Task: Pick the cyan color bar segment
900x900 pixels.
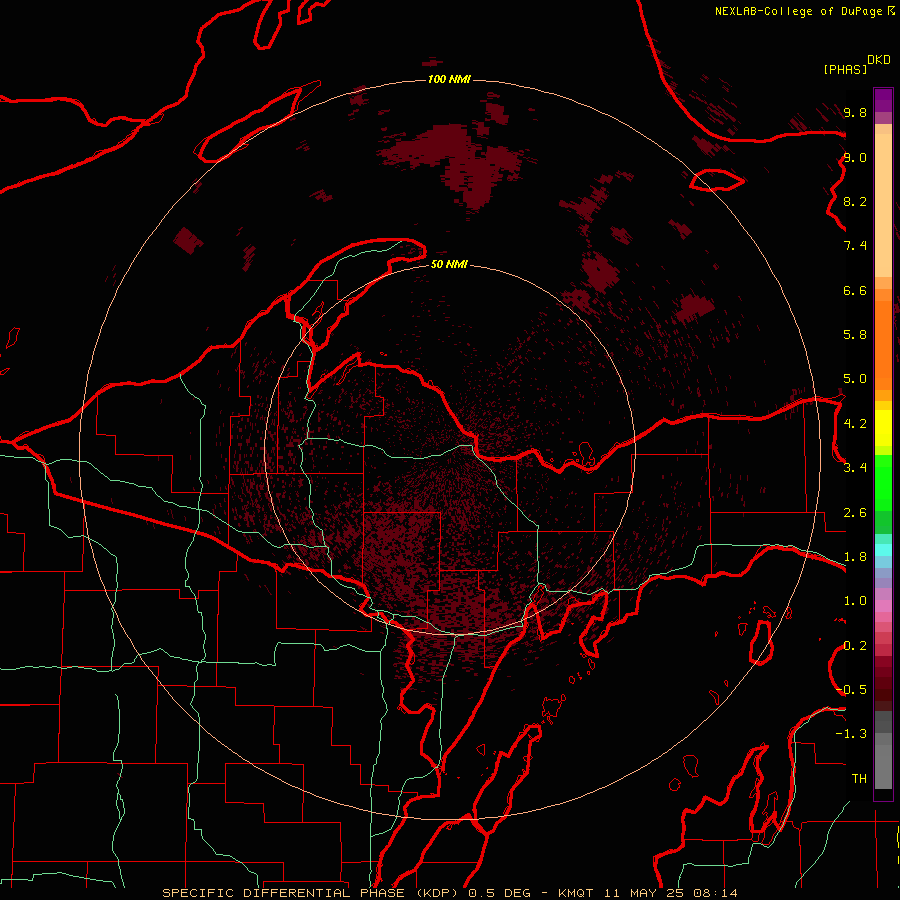Action: tap(883, 550)
